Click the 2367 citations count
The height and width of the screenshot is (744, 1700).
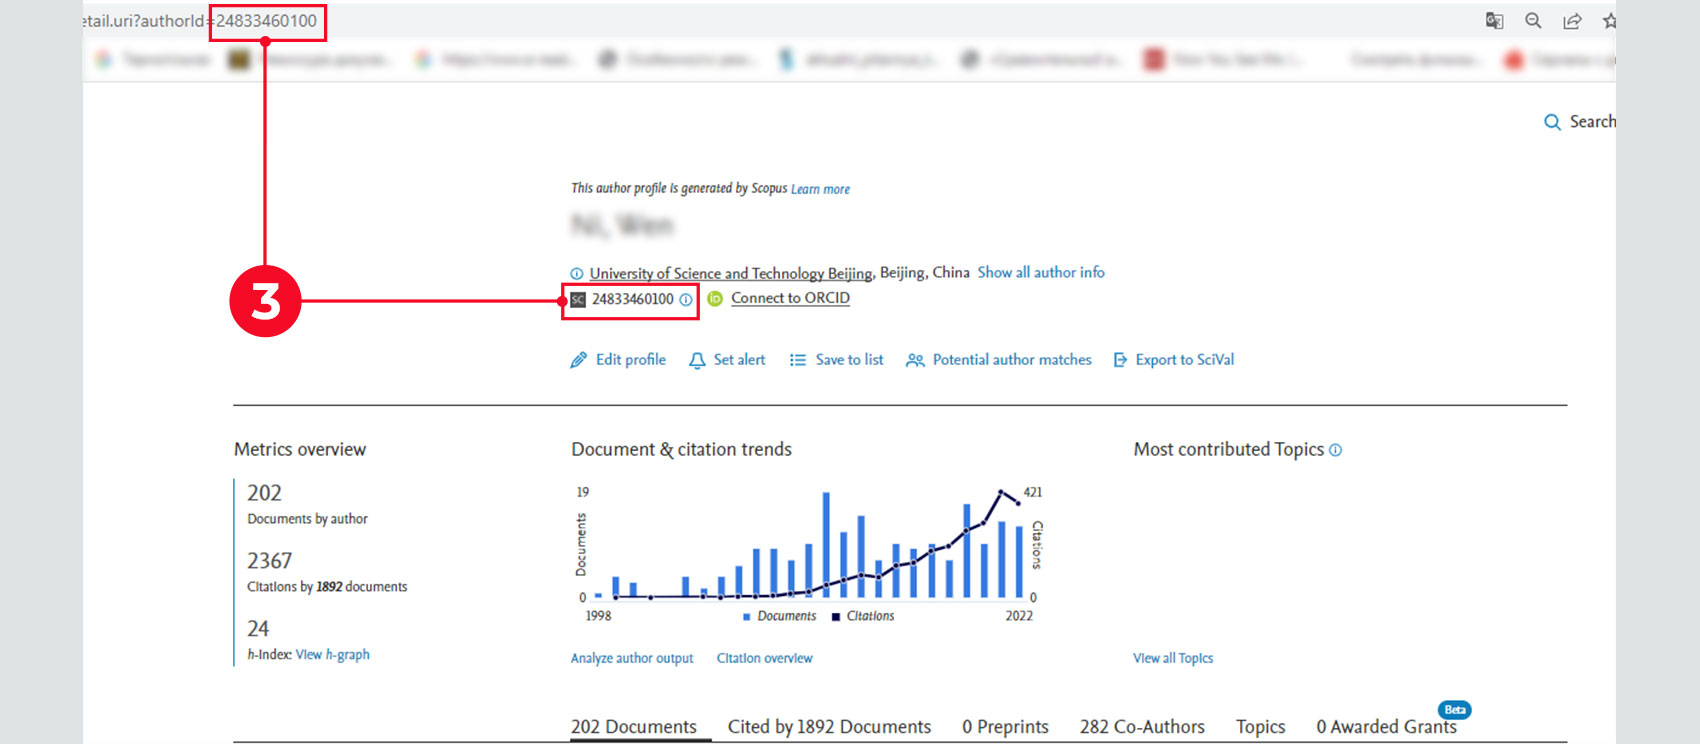(x=269, y=561)
